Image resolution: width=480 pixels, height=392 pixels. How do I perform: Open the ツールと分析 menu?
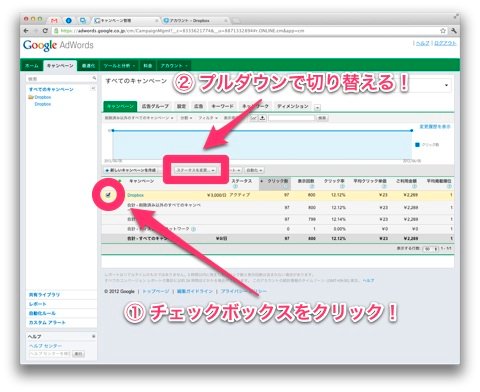(119, 66)
